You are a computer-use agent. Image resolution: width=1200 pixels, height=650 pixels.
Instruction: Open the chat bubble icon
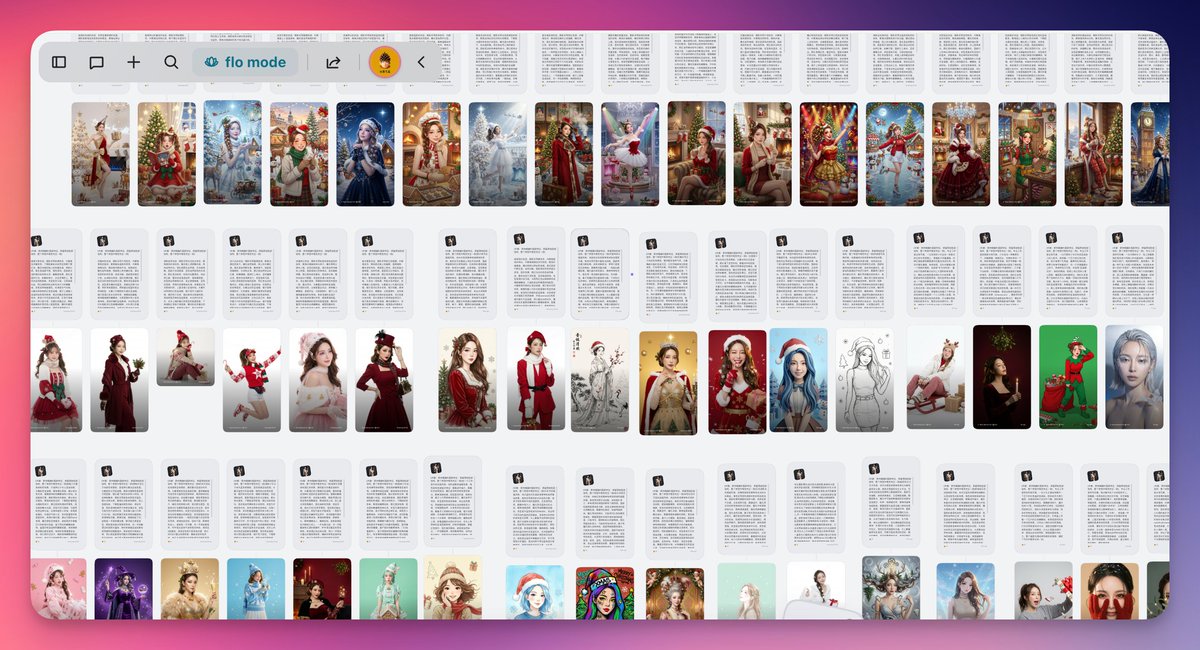96,62
